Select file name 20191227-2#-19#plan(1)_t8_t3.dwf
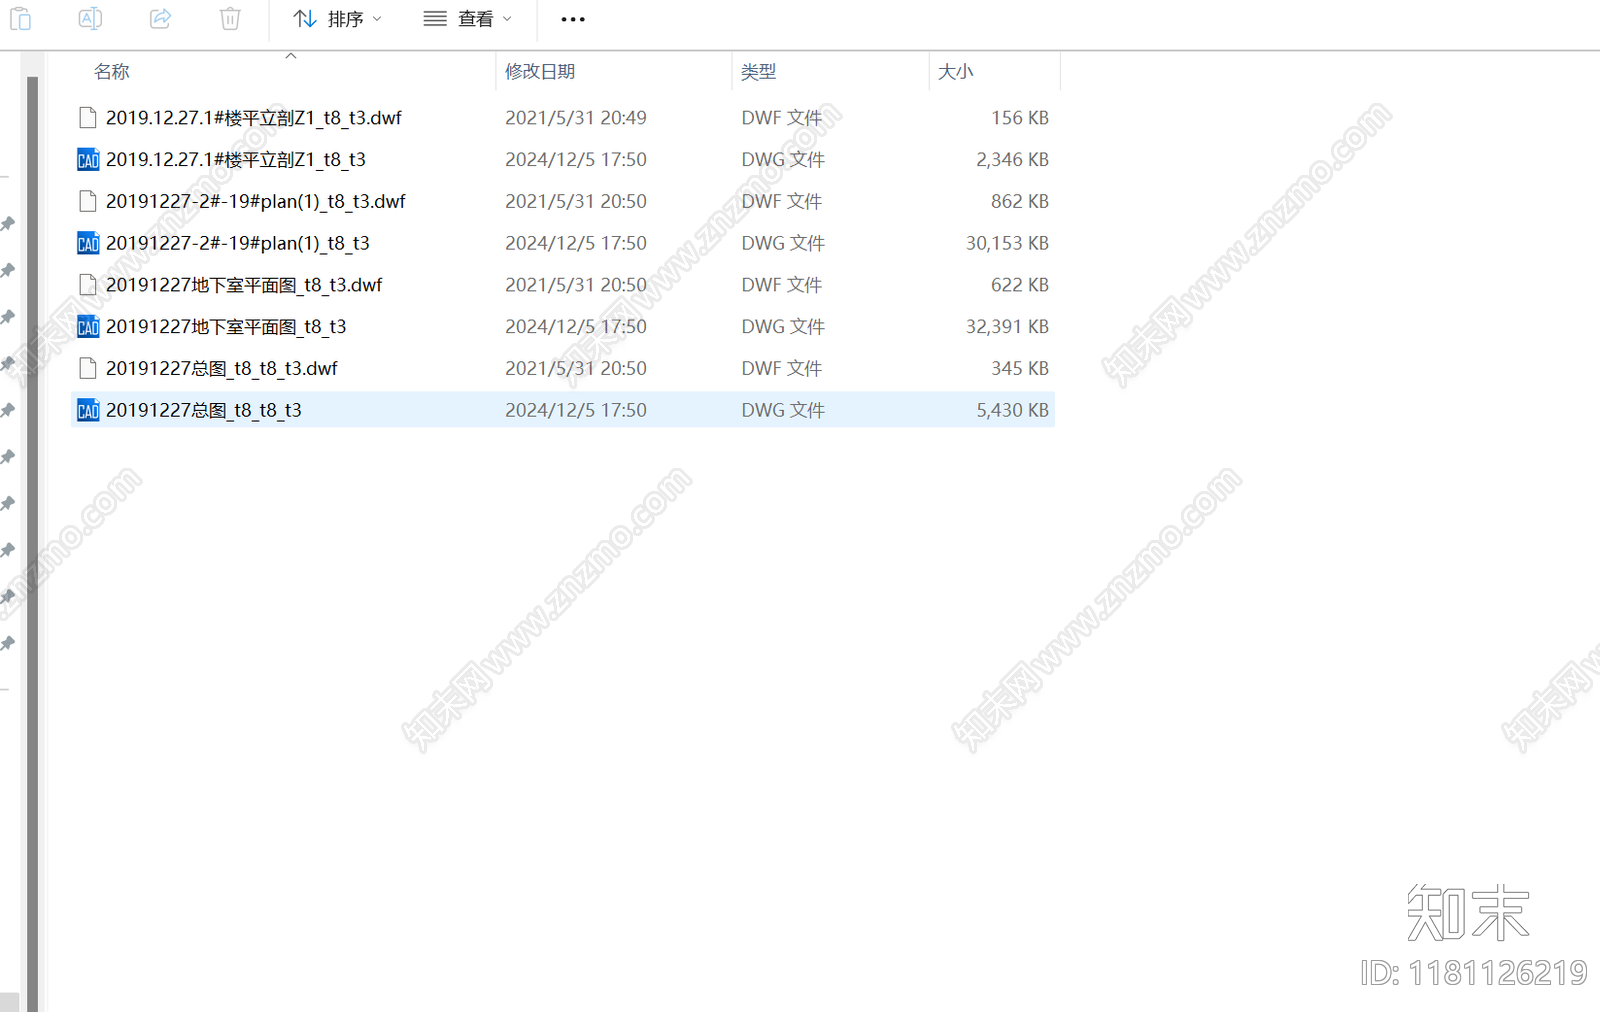The image size is (1600, 1012). (x=256, y=201)
